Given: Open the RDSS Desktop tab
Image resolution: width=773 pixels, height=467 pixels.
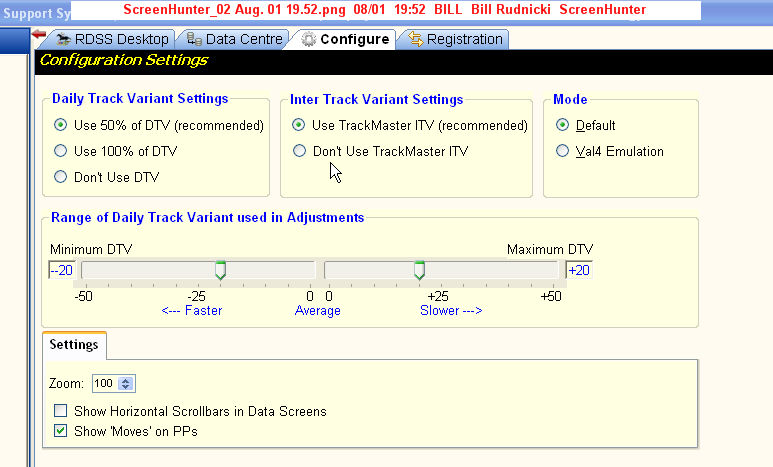Looking at the screenshot, I should coord(113,39).
